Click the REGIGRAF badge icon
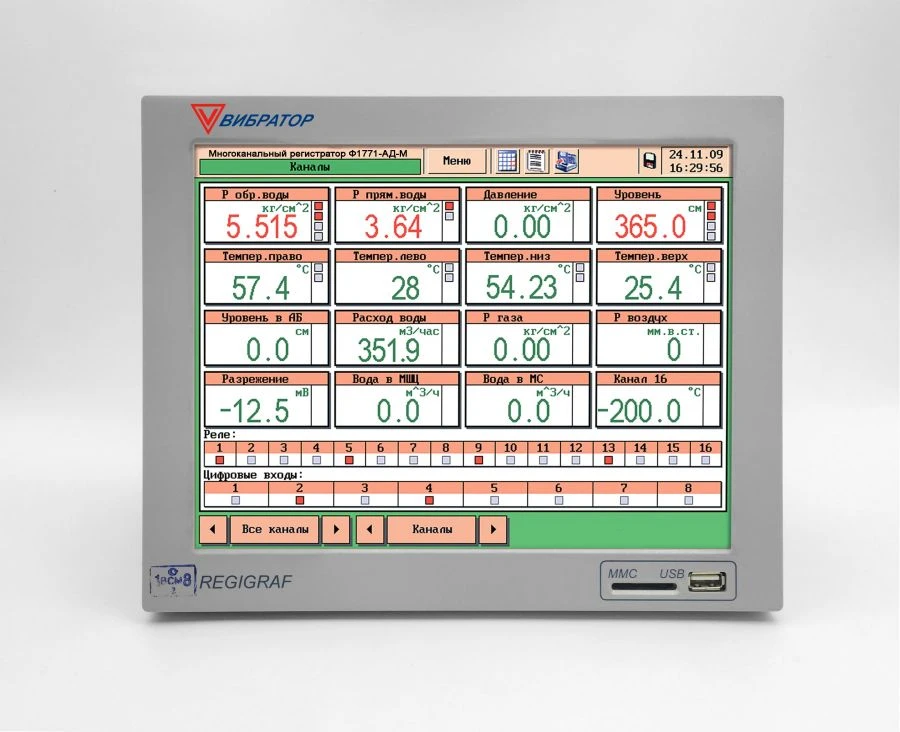This screenshot has width=900, height=732. pyautogui.click(x=172, y=577)
